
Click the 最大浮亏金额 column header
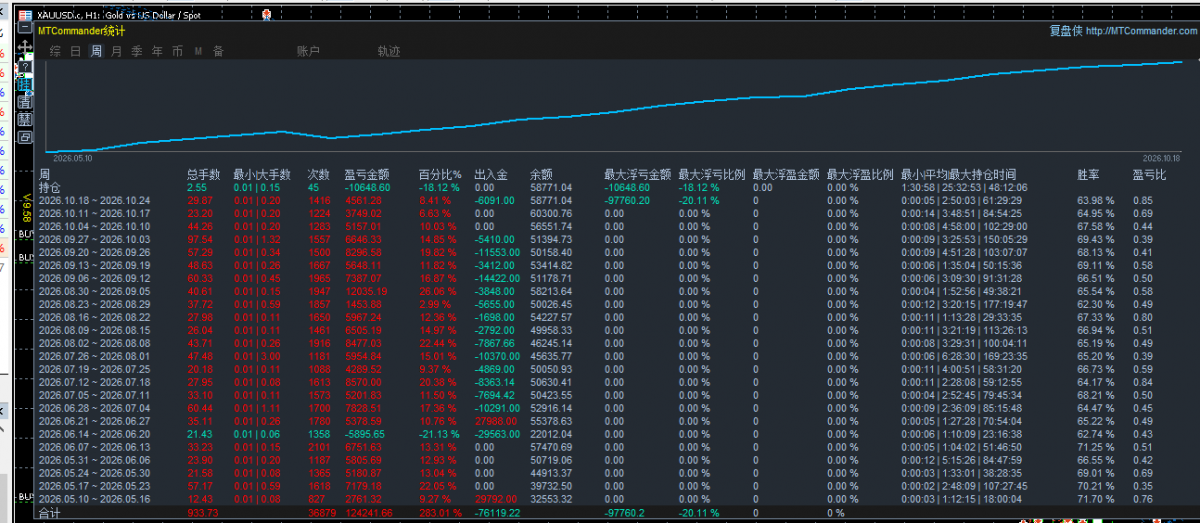(635, 174)
